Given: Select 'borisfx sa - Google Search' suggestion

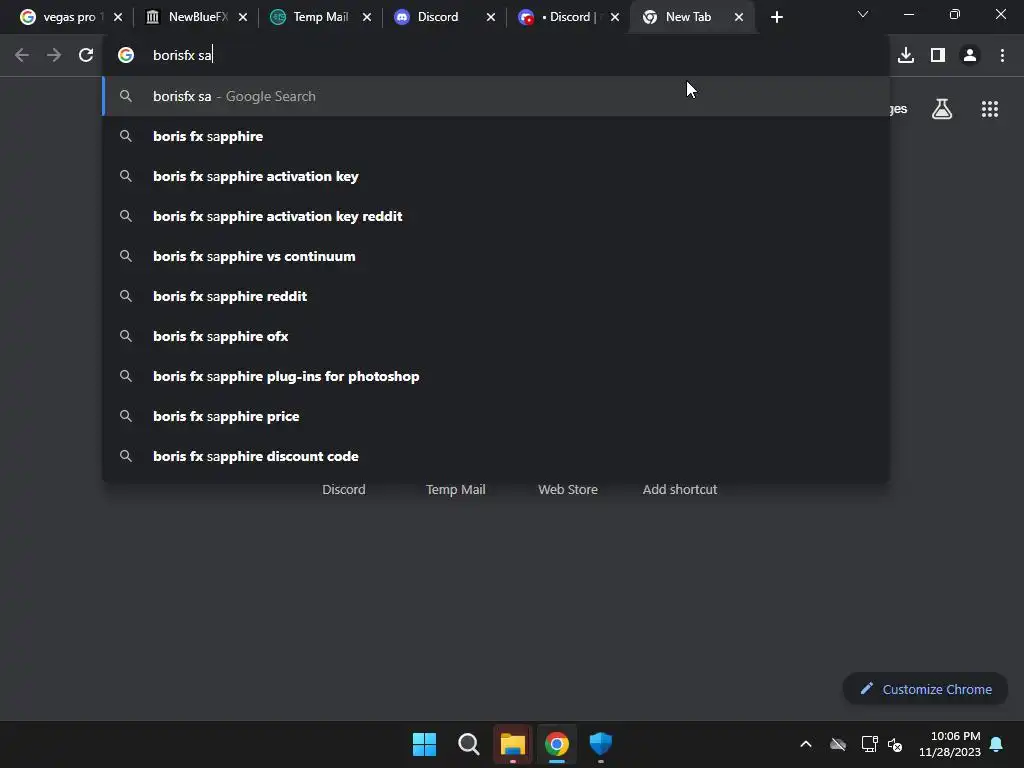Looking at the screenshot, I should pyautogui.click(x=496, y=96).
